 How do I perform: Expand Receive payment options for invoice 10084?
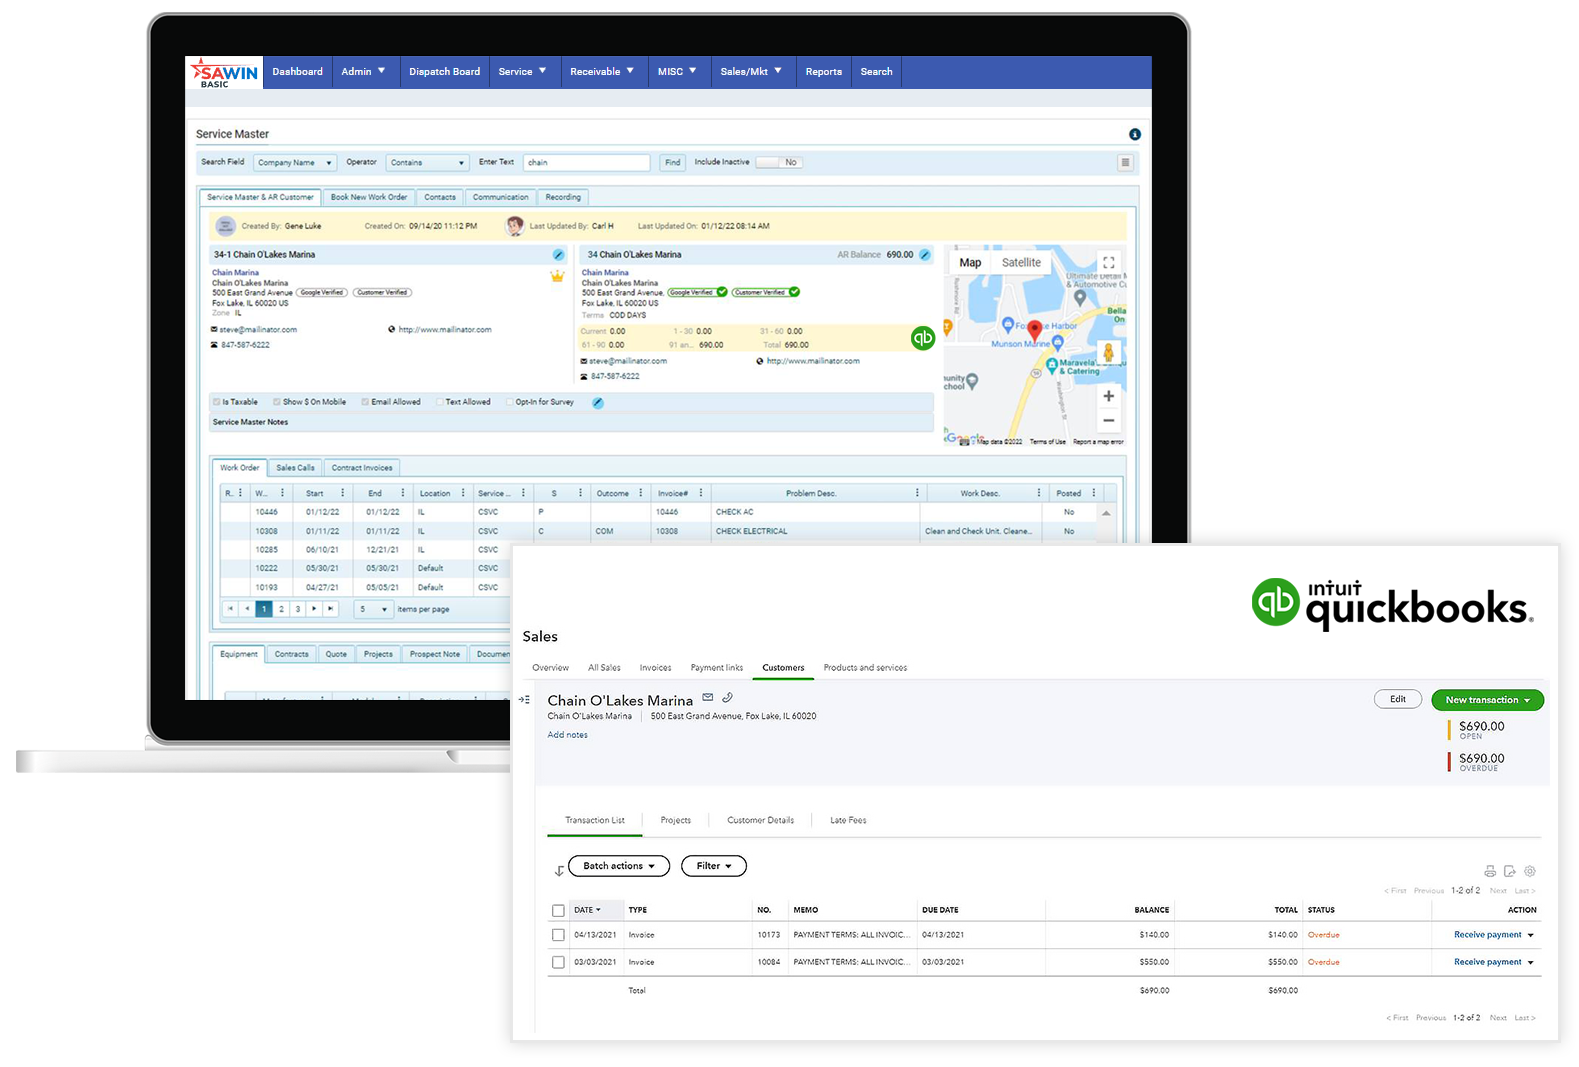[1531, 963]
